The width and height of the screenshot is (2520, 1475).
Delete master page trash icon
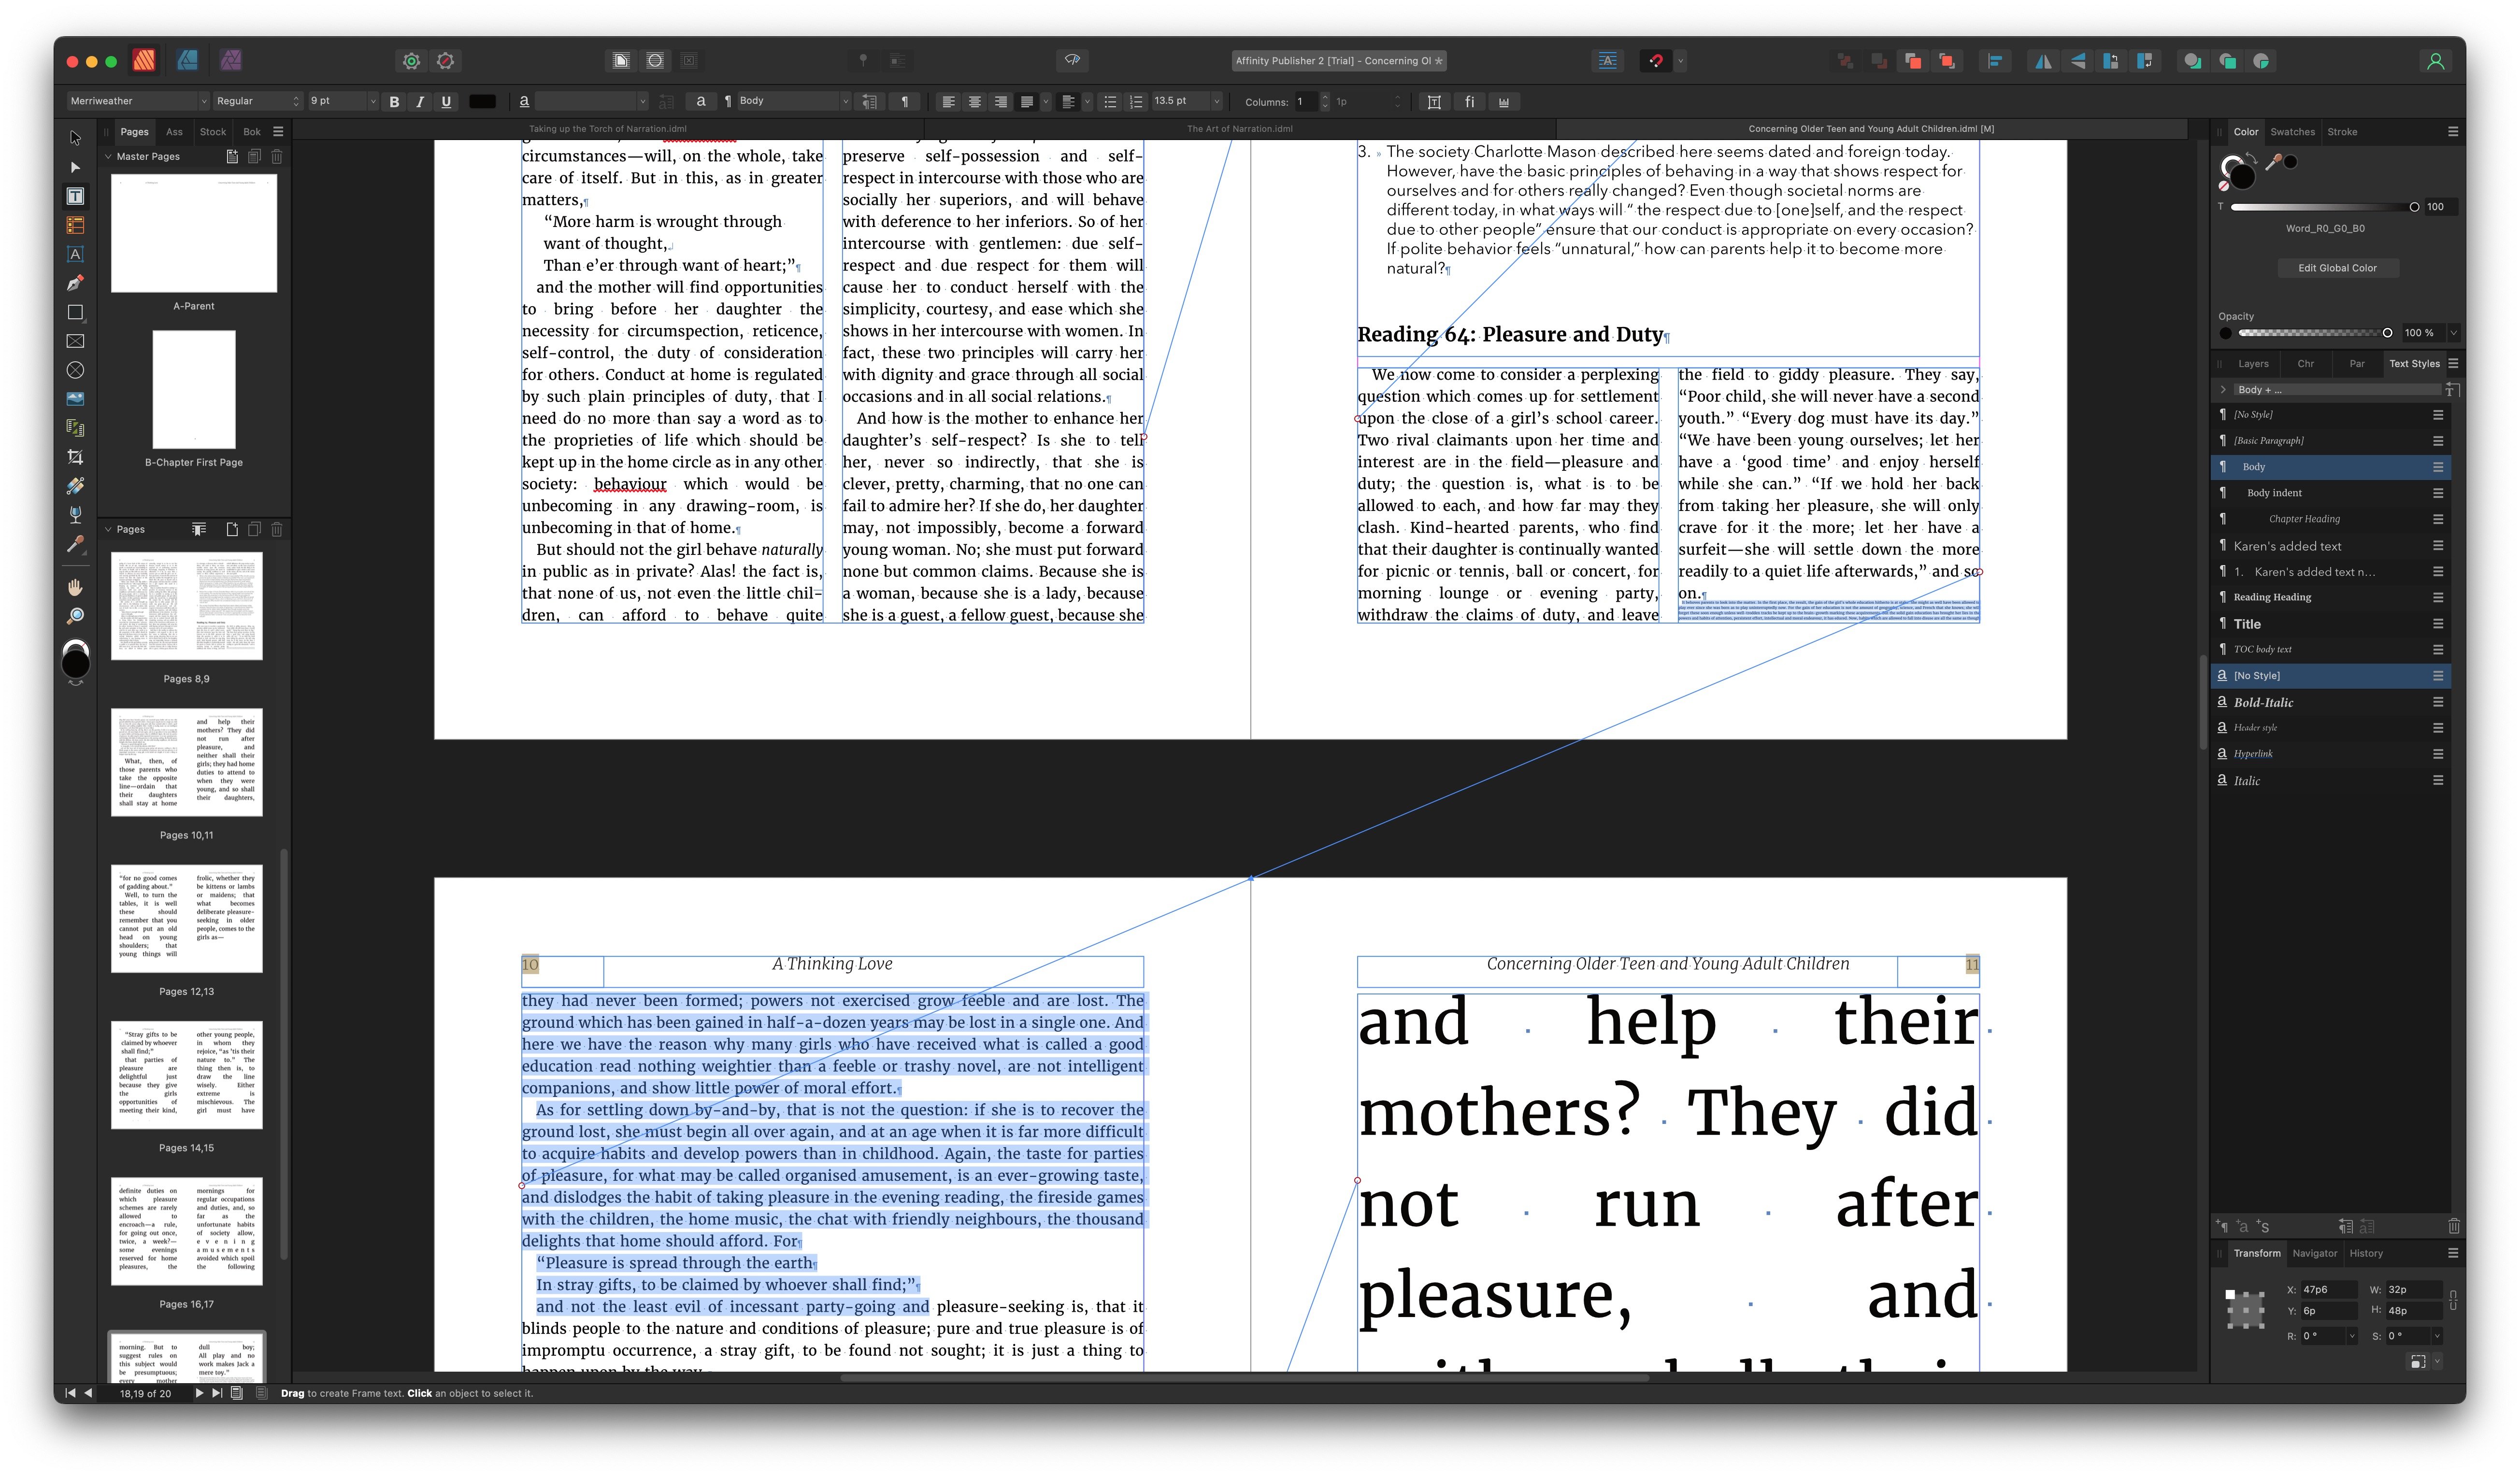click(x=277, y=156)
